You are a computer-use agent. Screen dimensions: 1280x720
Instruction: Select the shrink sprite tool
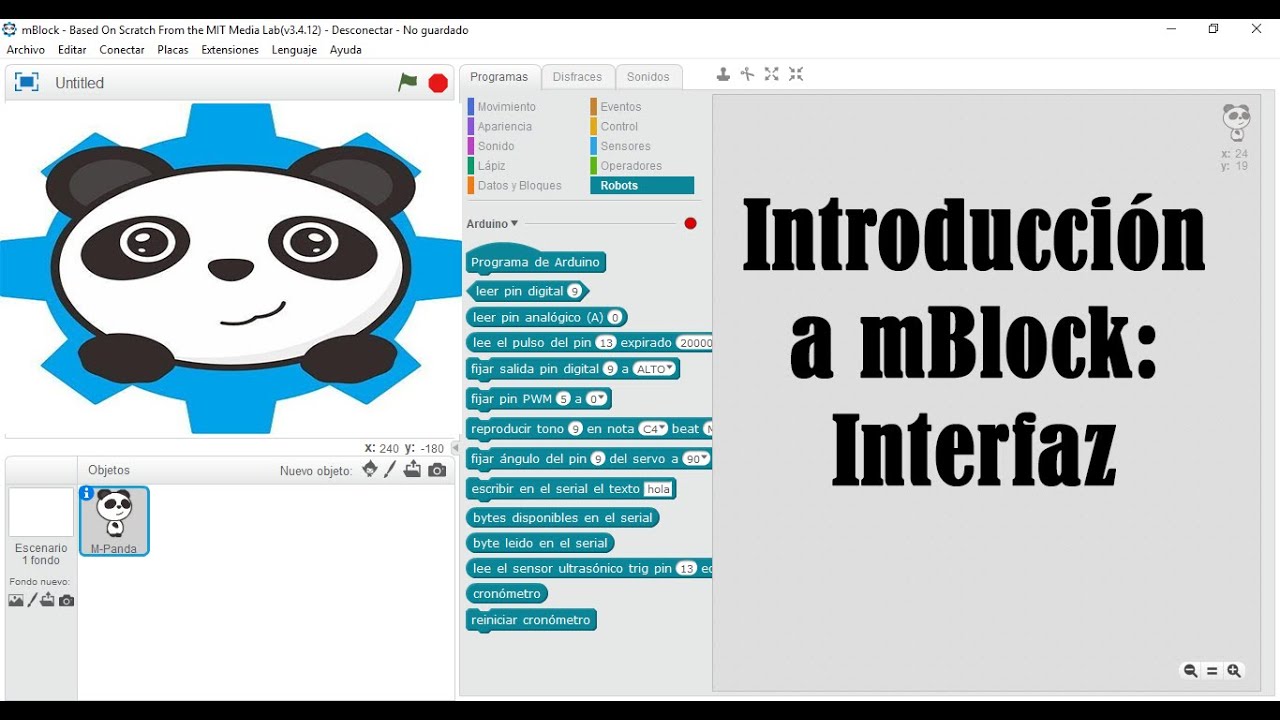(x=796, y=74)
